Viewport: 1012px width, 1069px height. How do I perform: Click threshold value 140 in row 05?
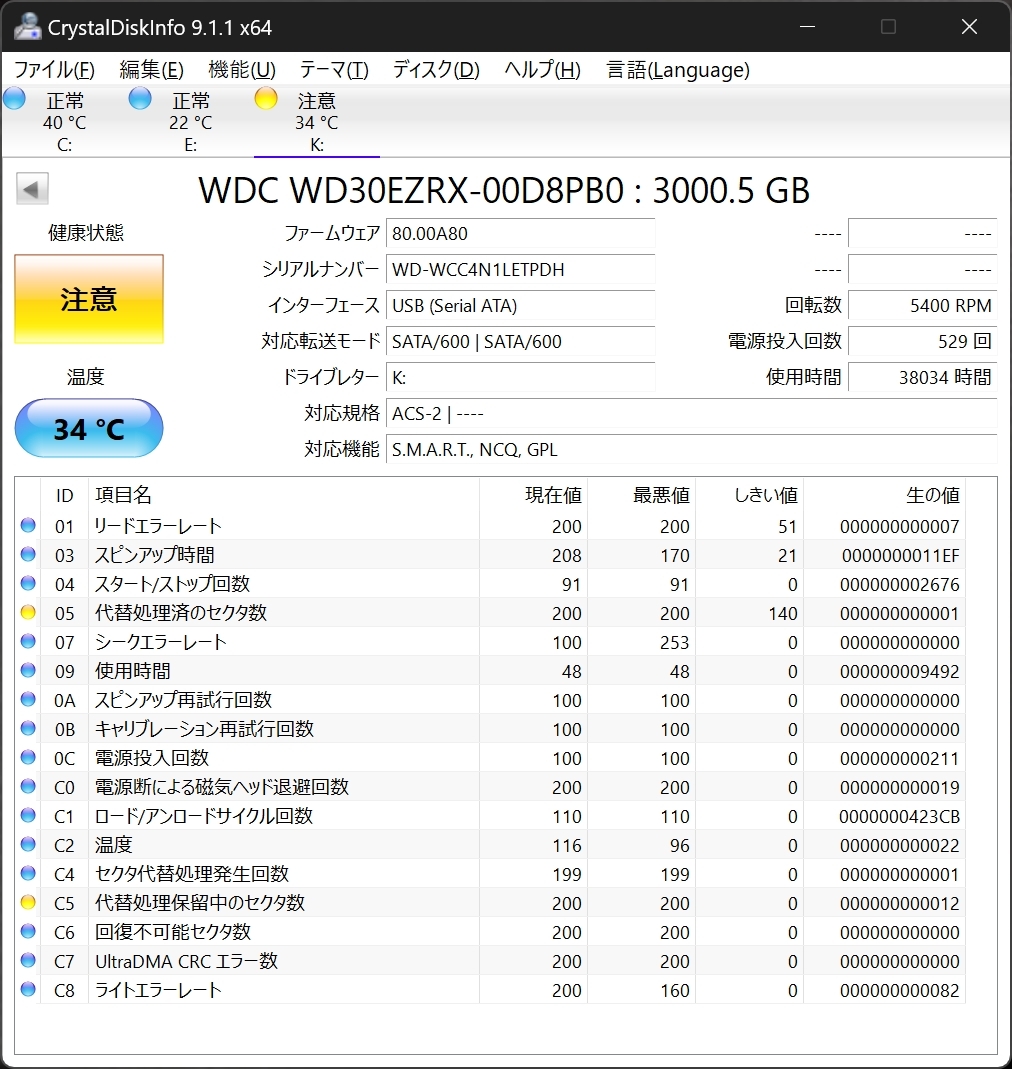[783, 614]
